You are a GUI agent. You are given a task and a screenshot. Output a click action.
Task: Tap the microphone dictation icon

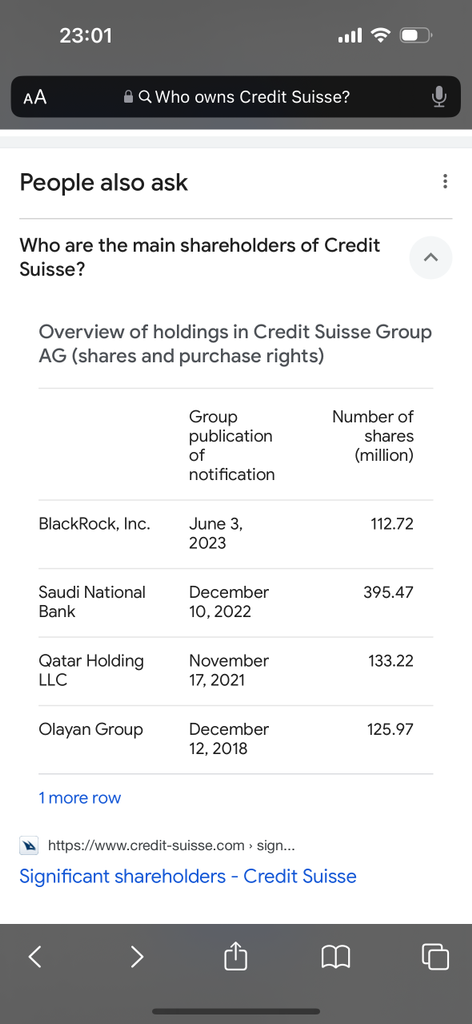pos(439,97)
